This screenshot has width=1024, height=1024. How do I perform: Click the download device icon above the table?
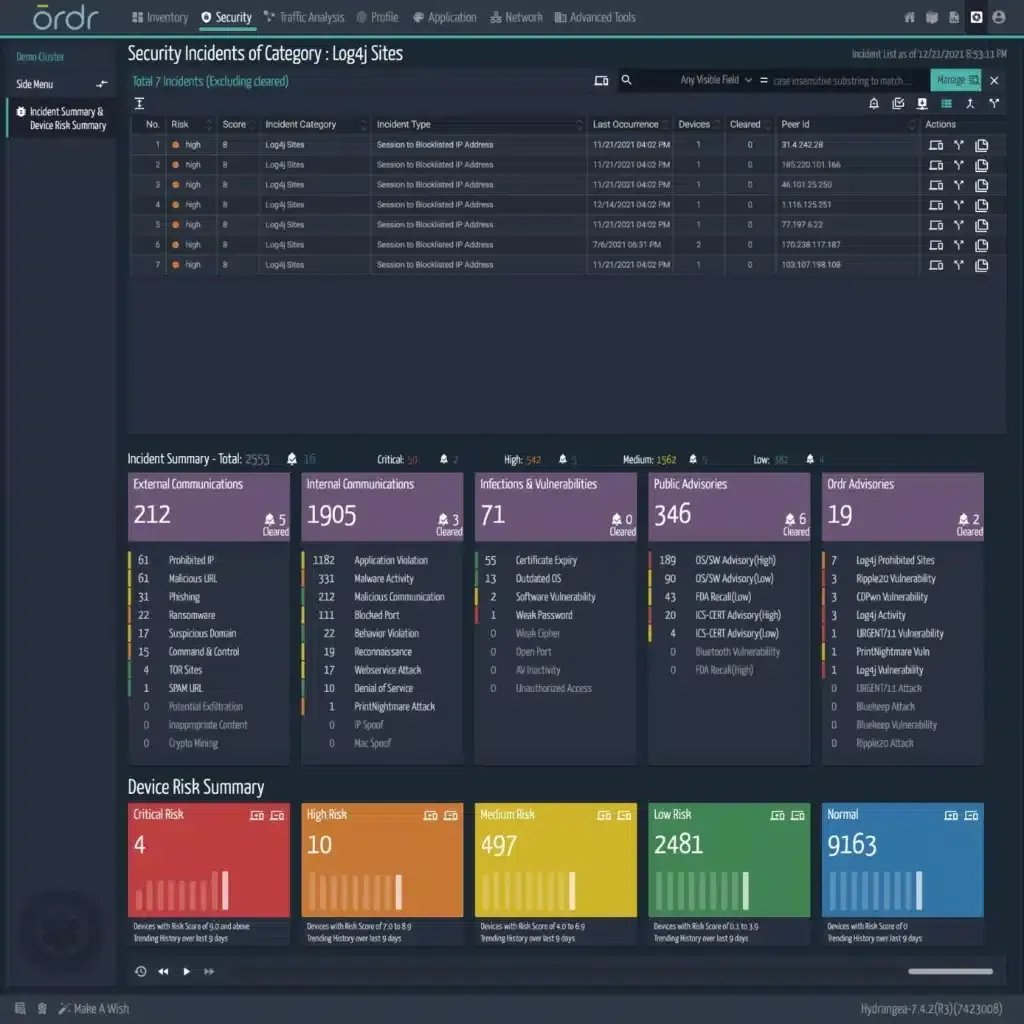point(922,103)
